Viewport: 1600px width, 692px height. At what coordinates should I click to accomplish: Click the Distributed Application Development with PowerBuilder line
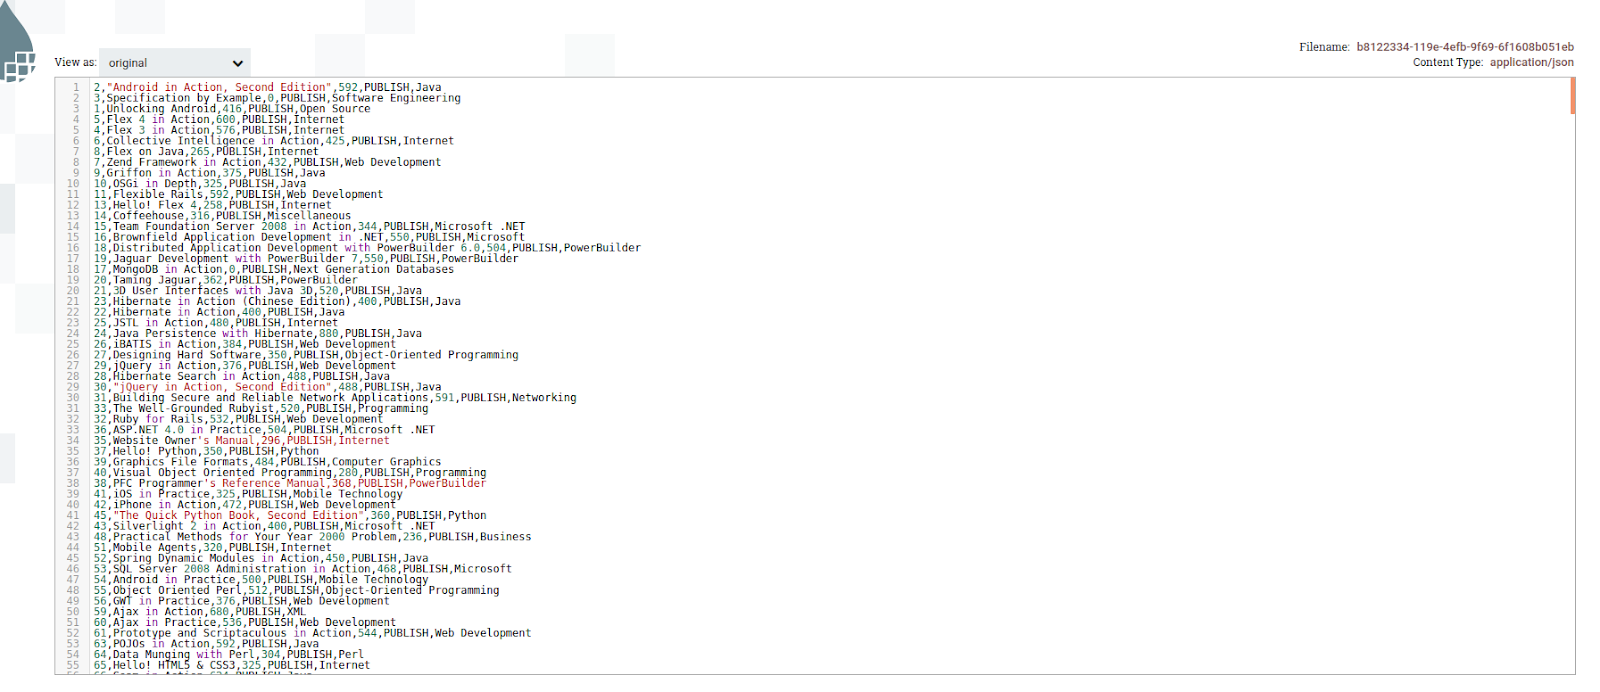367,248
